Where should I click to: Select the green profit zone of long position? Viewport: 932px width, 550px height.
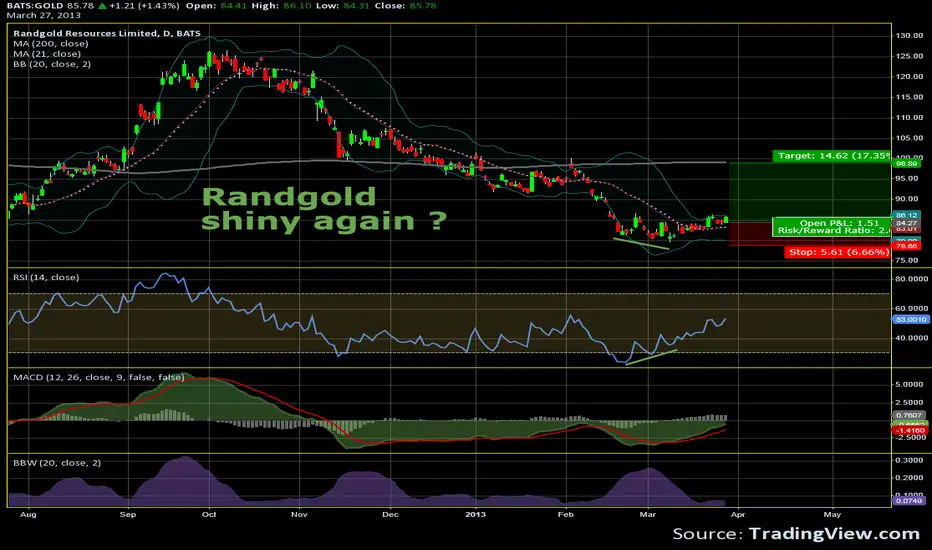pos(810,191)
